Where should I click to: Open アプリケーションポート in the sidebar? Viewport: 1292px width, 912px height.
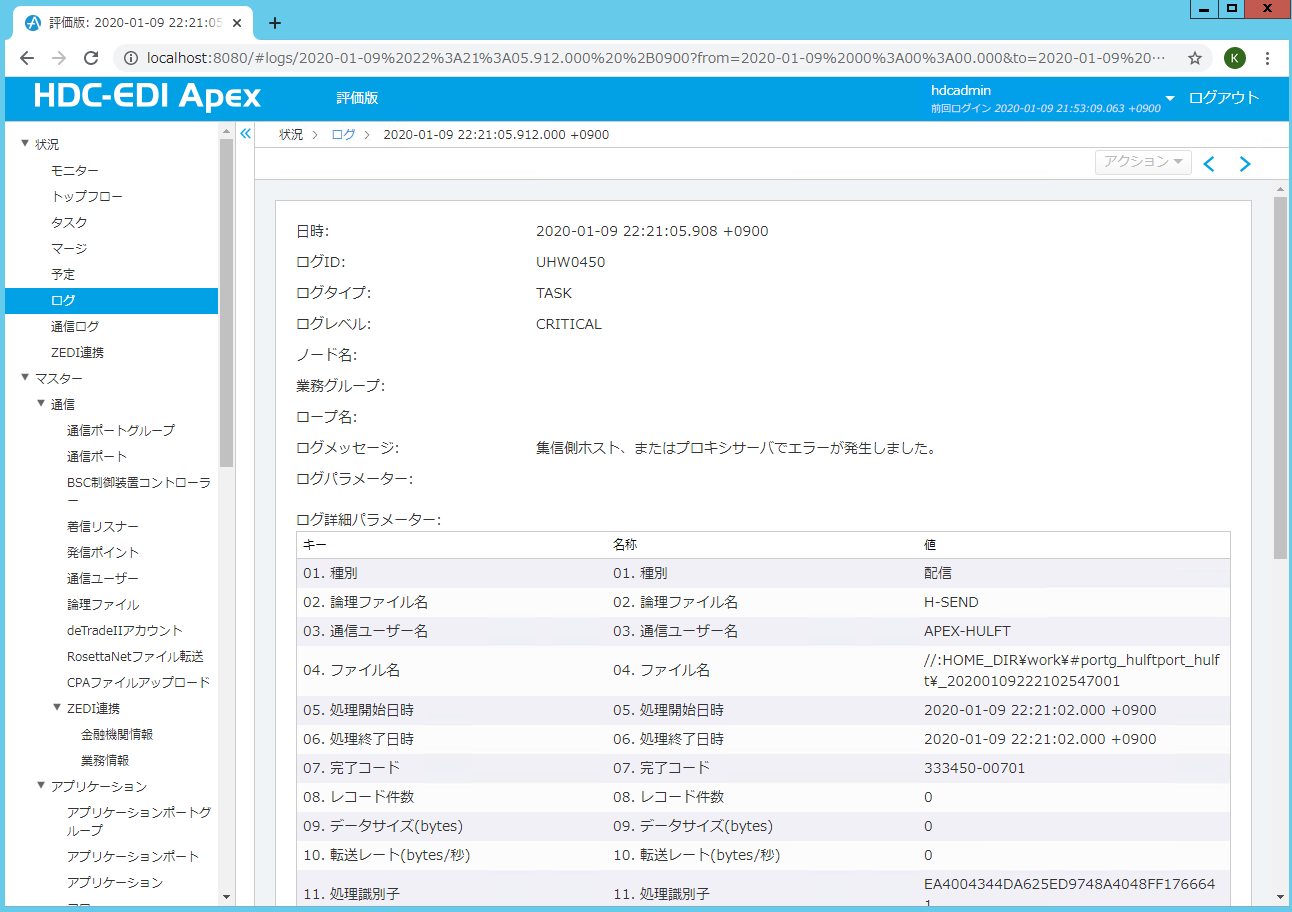(133, 856)
